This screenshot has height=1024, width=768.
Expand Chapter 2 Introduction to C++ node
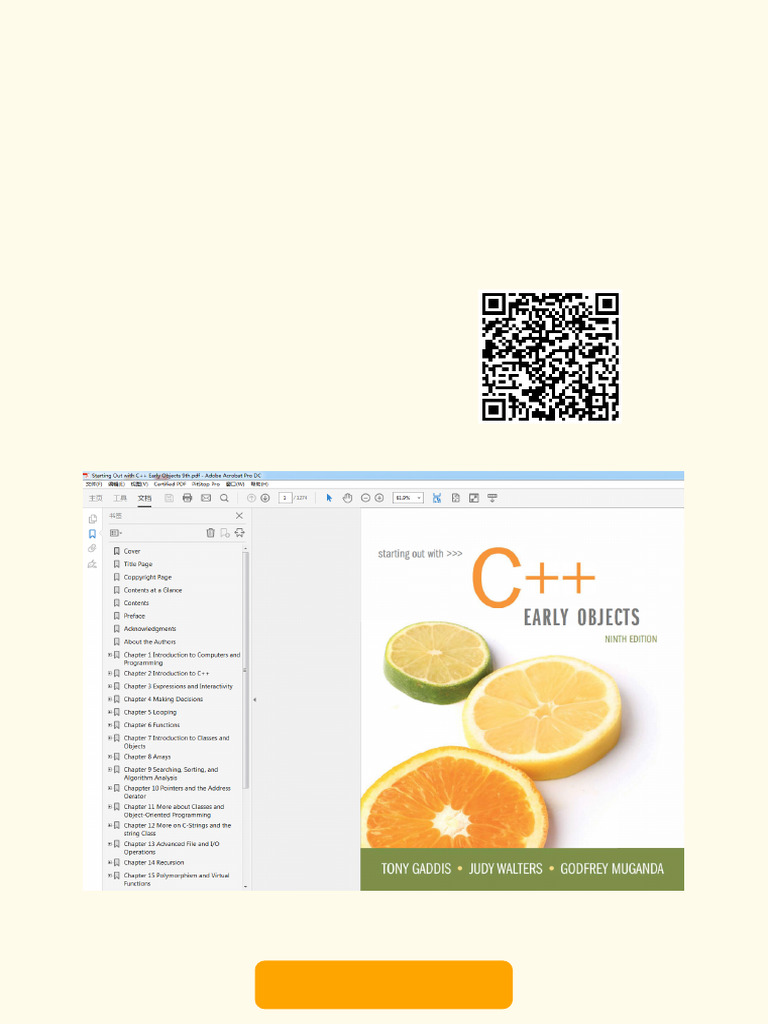pos(110,673)
